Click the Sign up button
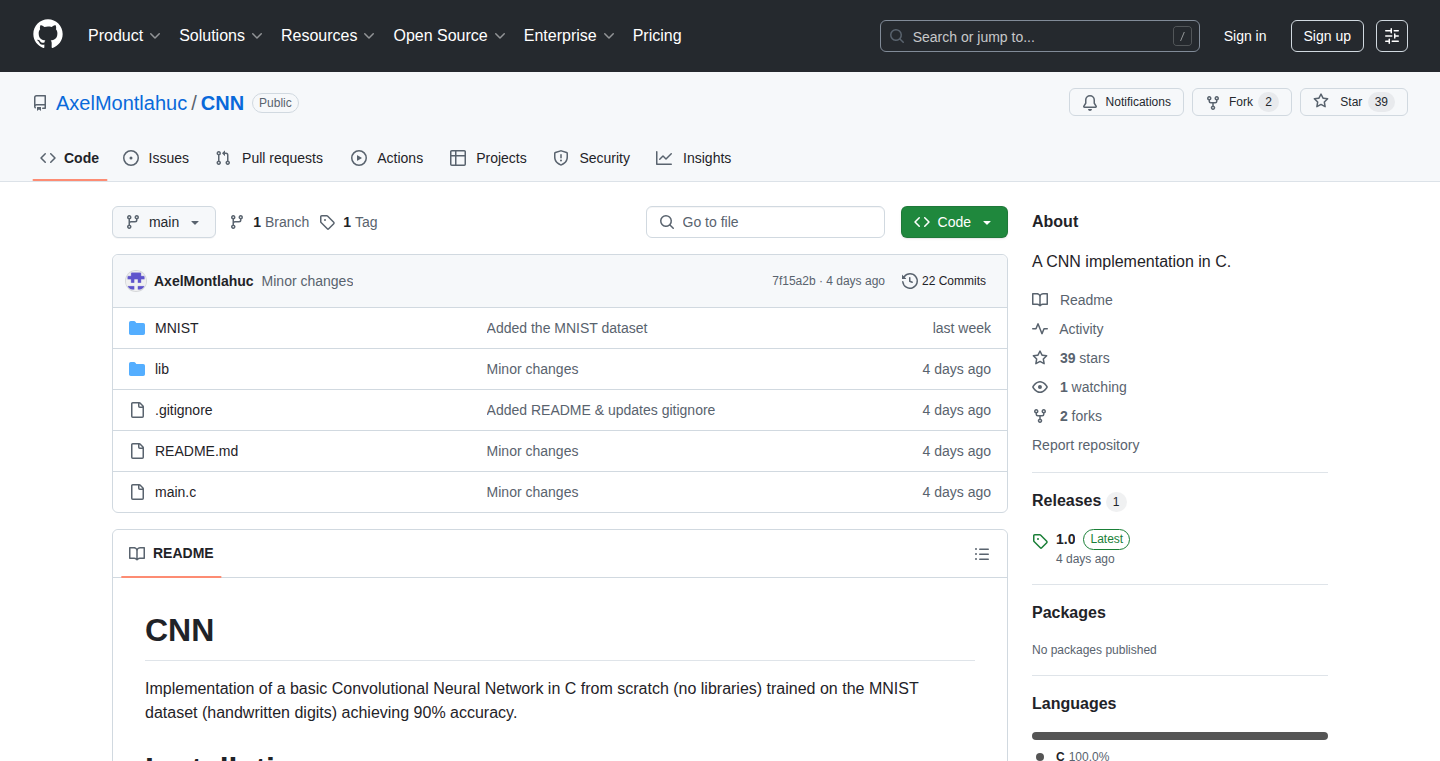This screenshot has width=1440, height=761. (x=1327, y=36)
